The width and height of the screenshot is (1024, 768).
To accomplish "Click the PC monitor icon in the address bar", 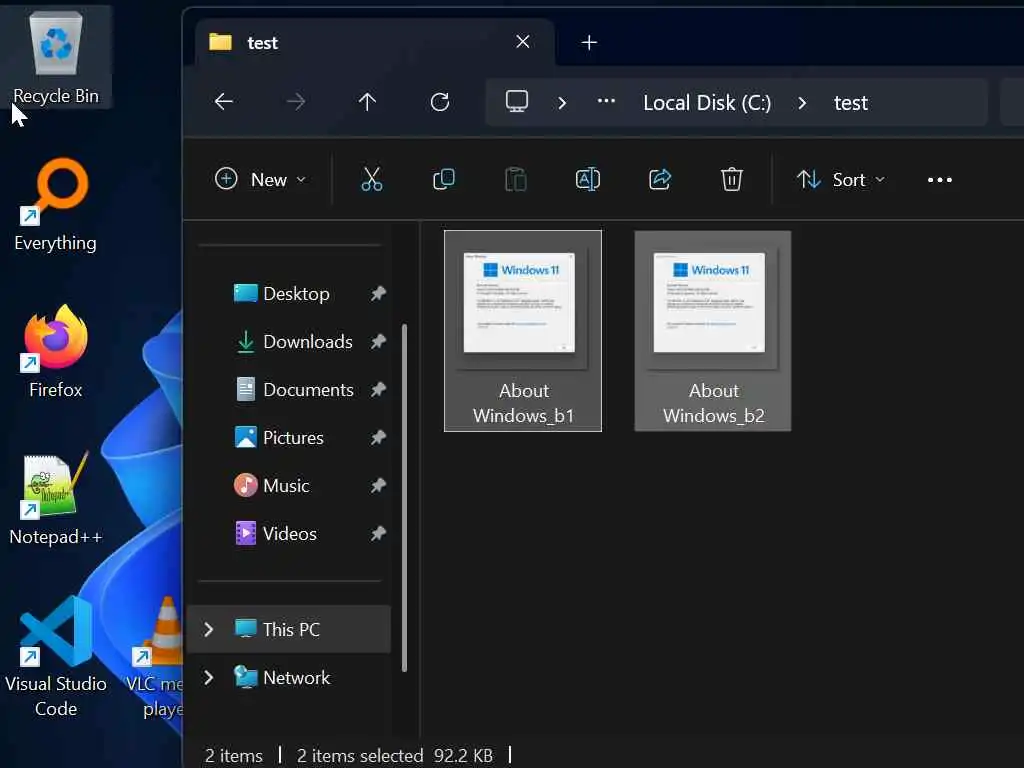I will 517,101.
